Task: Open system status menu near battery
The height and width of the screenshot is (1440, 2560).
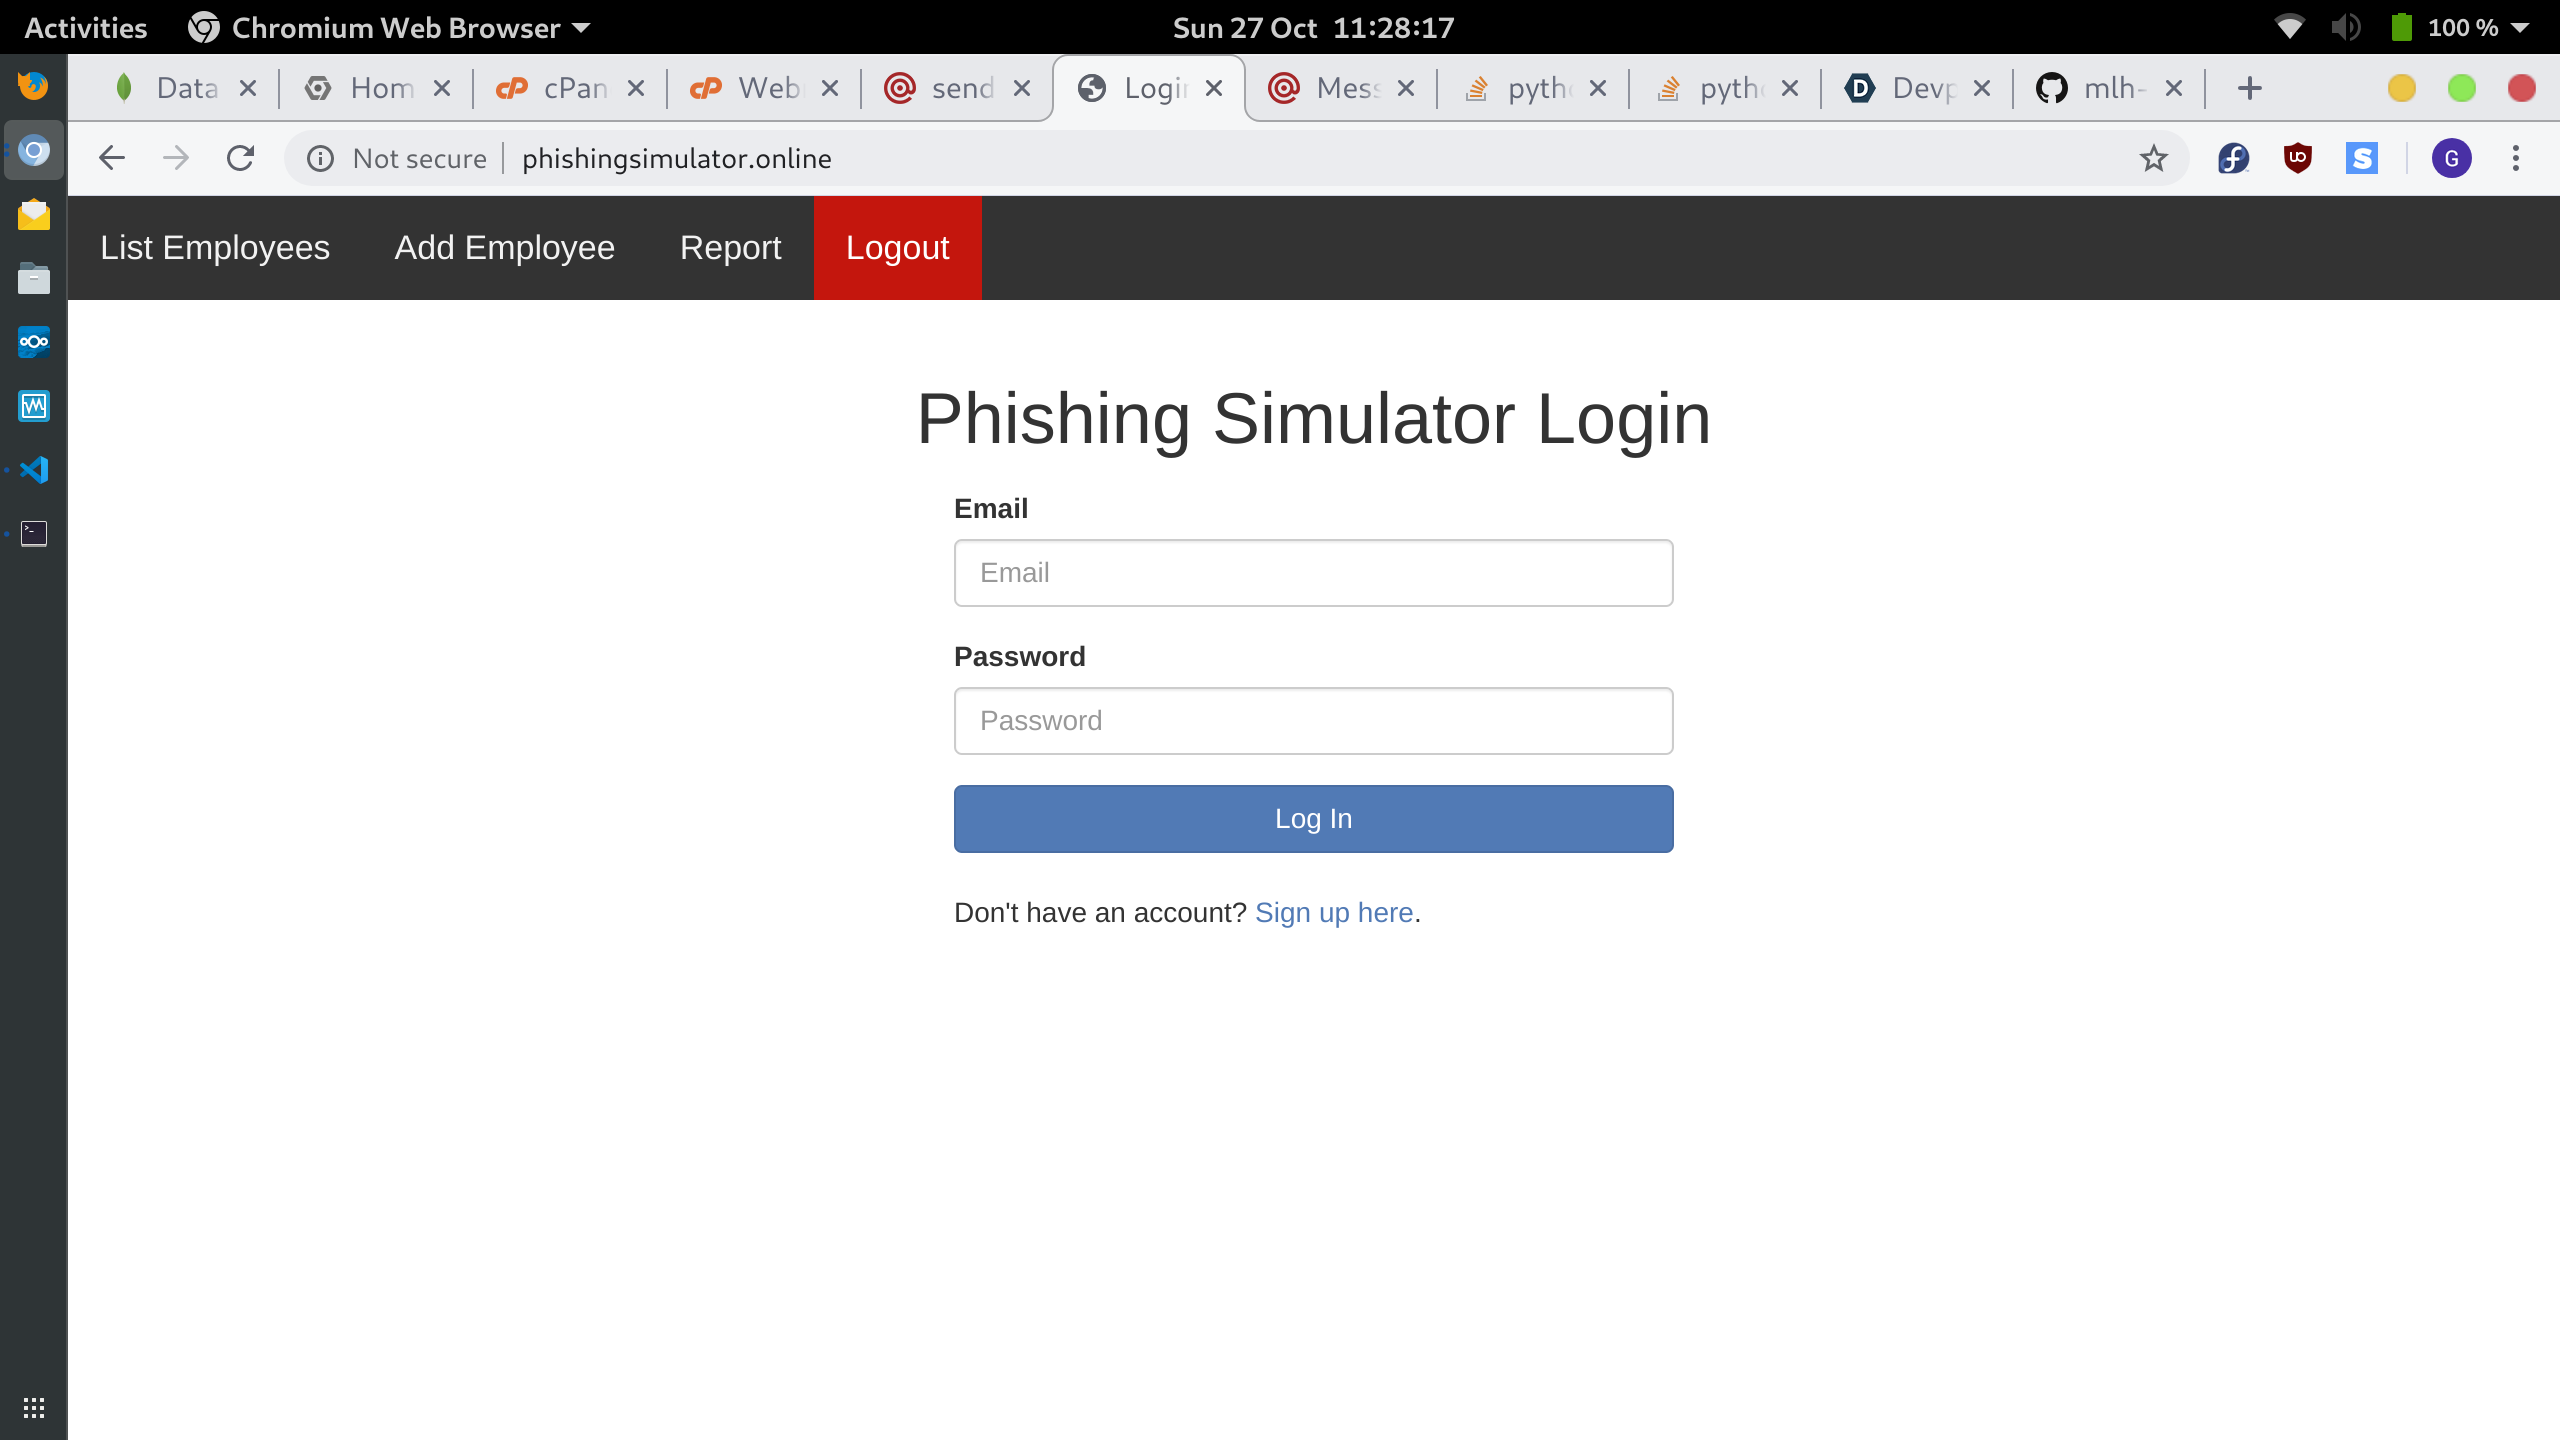Action: pyautogui.click(x=2520, y=27)
